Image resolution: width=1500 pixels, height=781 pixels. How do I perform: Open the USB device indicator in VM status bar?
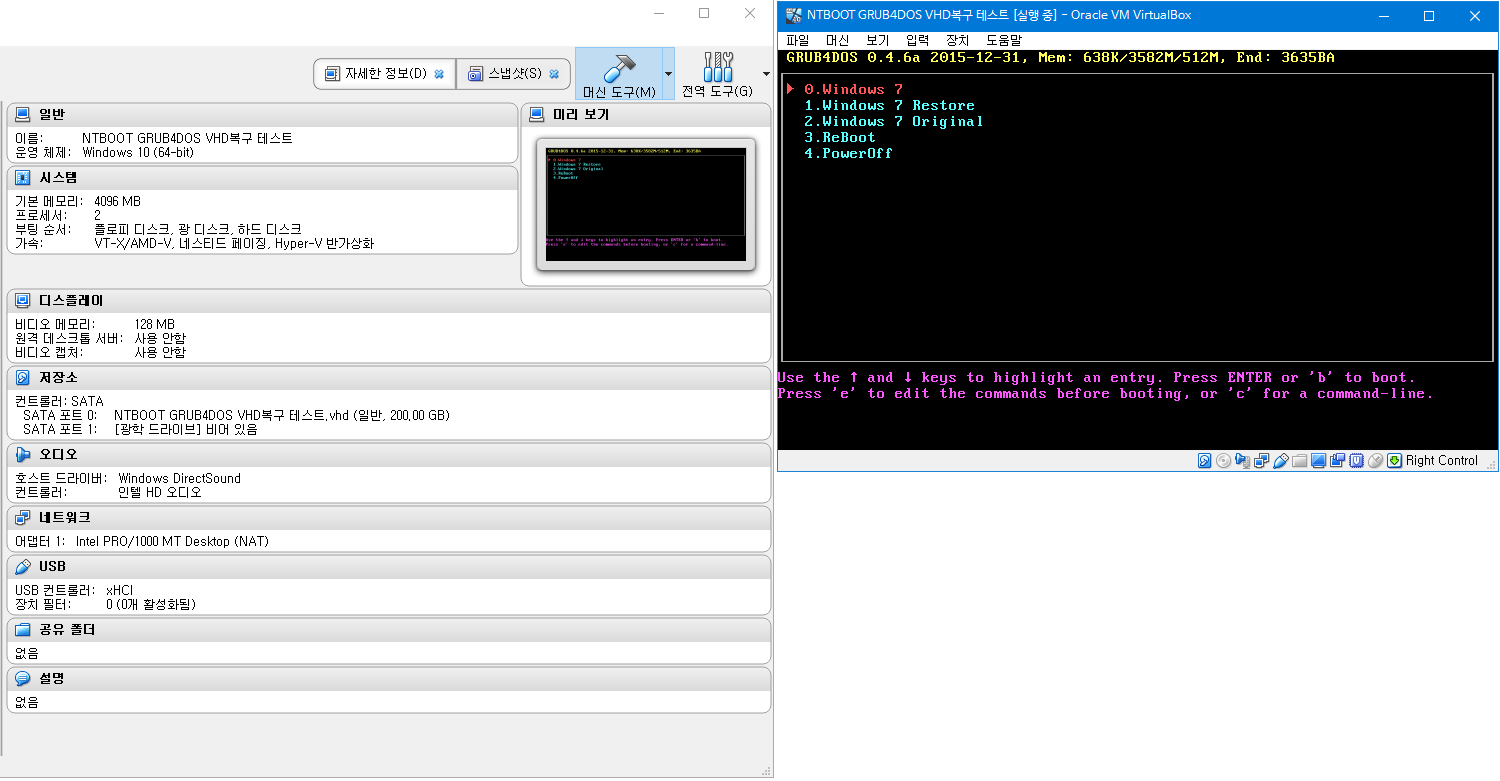1281,460
